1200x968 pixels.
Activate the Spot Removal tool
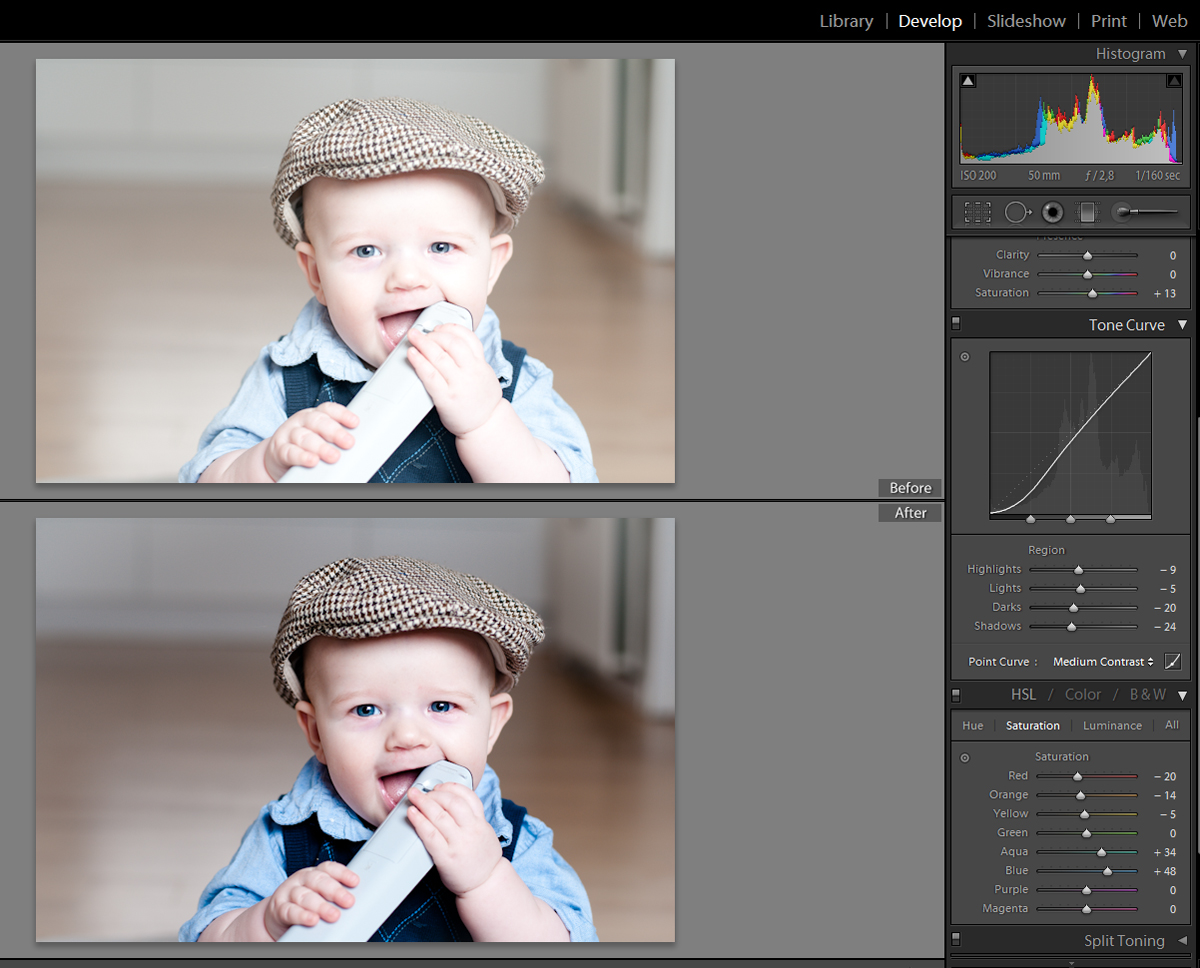point(1017,212)
